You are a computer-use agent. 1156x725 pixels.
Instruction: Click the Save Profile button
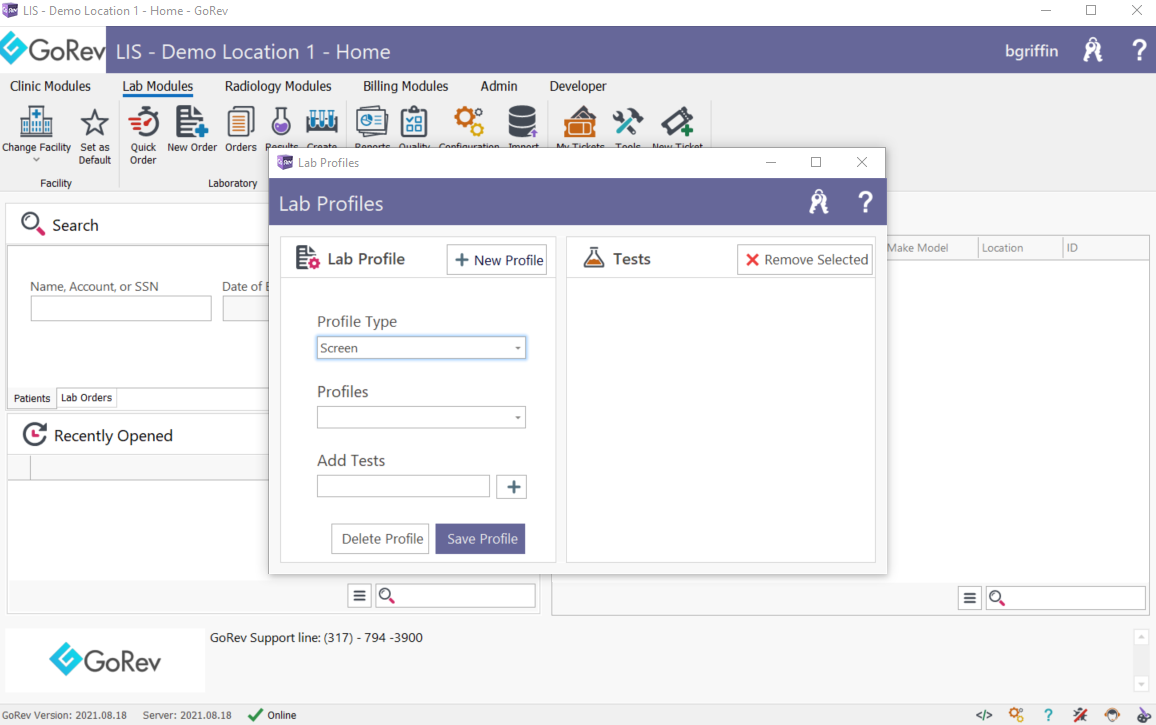click(x=481, y=538)
